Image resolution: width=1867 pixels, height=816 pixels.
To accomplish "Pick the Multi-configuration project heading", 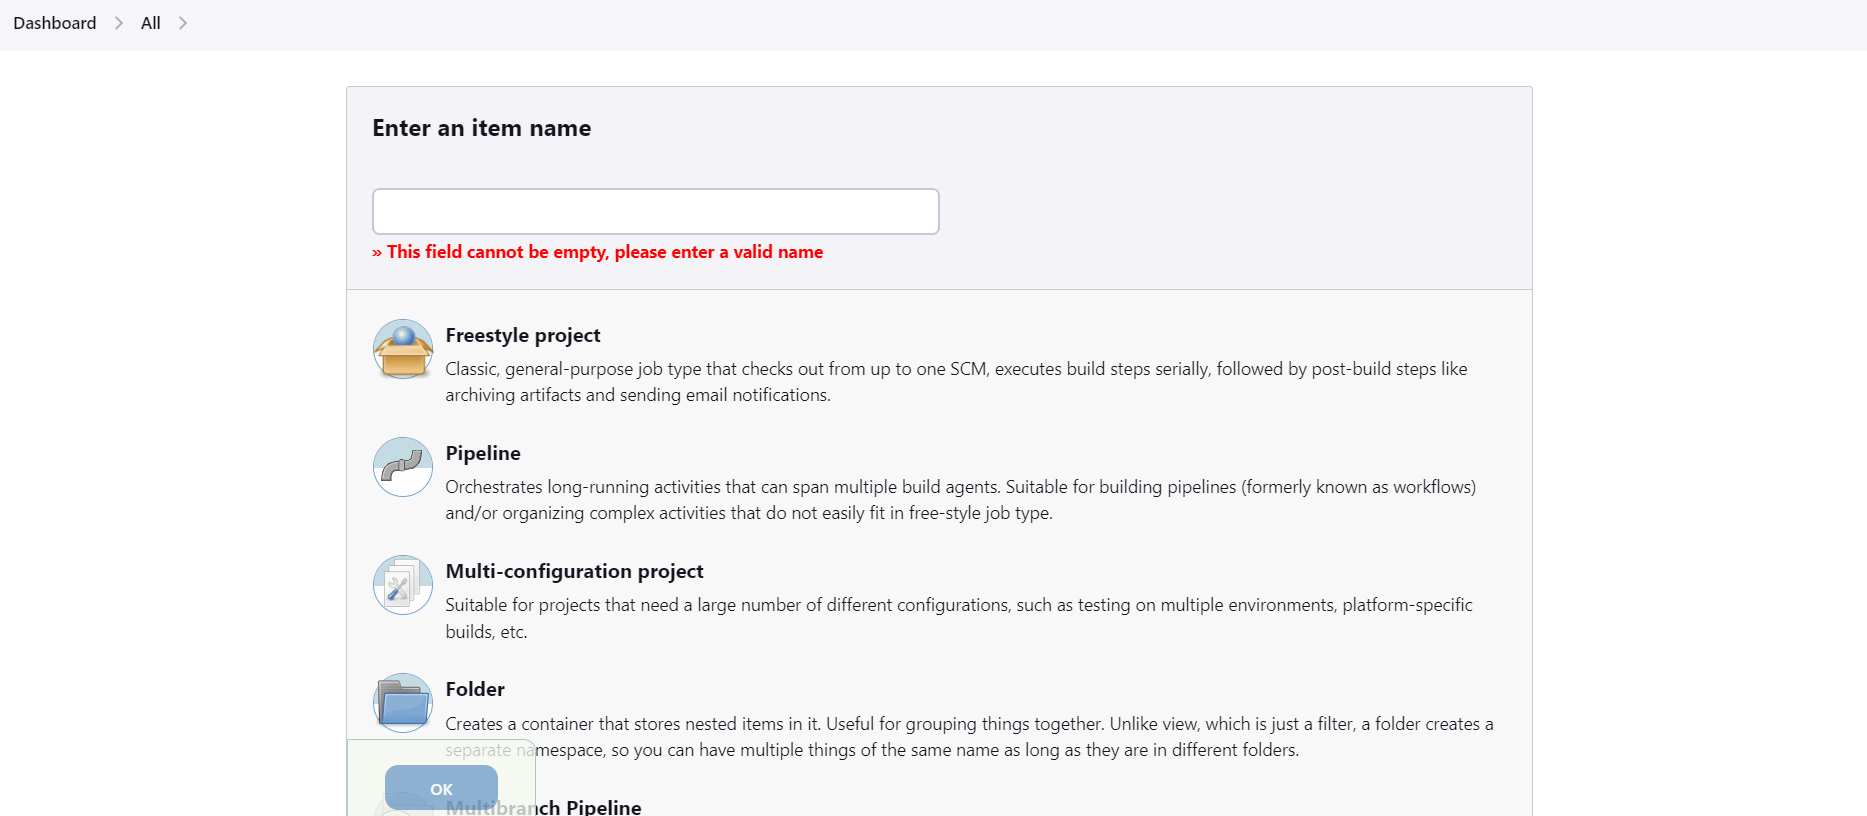I will click(x=574, y=571).
